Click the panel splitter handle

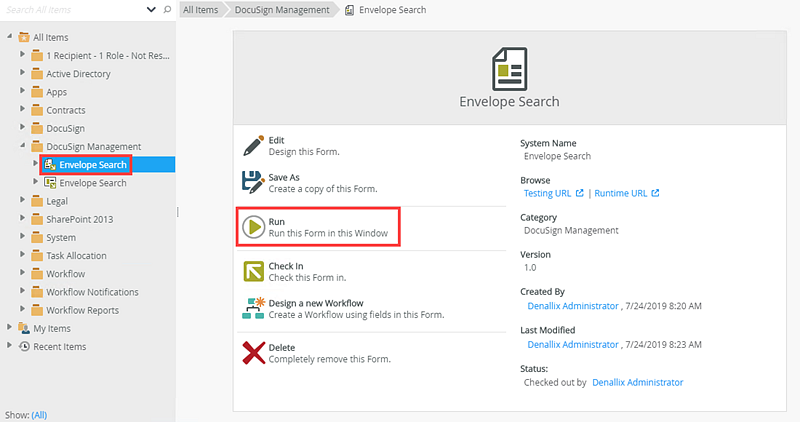point(178,211)
